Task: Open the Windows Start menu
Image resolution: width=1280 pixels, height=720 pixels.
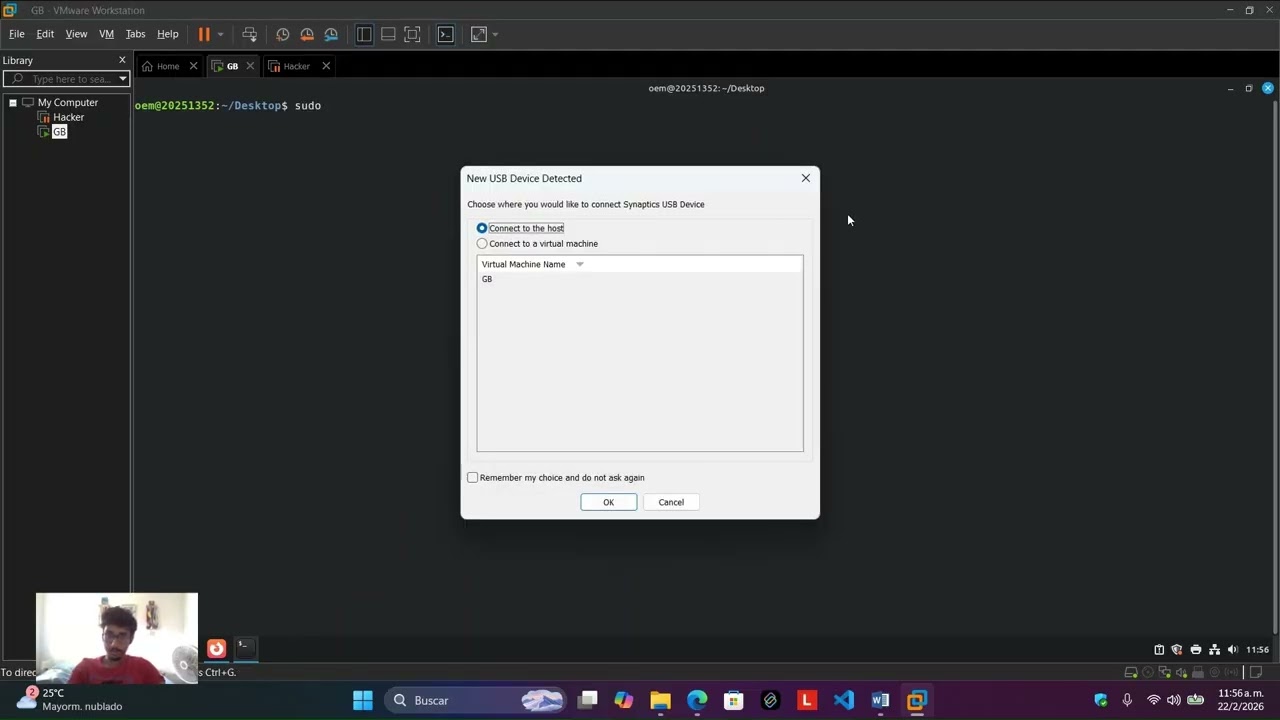Action: click(363, 700)
